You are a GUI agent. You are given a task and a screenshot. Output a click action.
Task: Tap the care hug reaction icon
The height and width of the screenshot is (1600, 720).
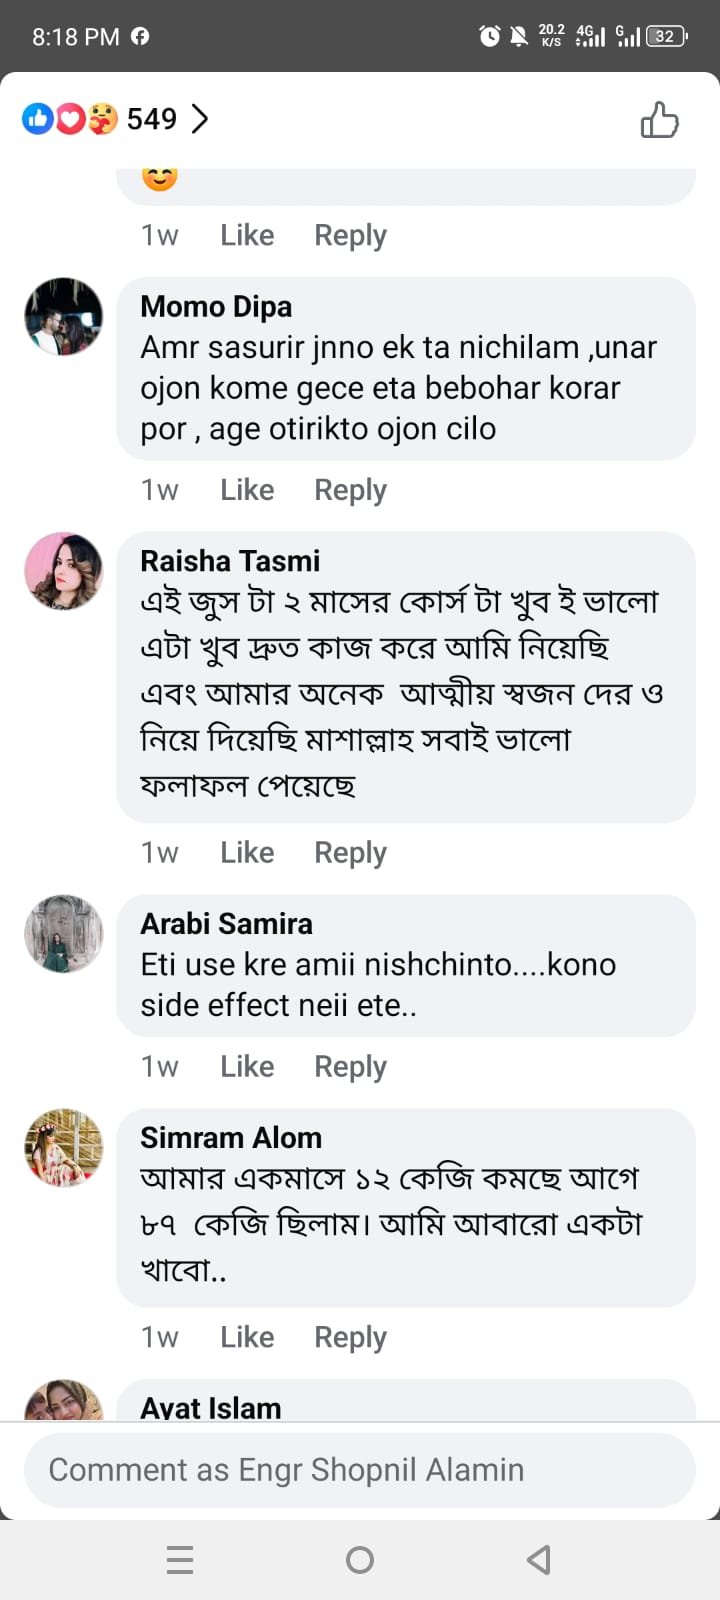pos(102,120)
